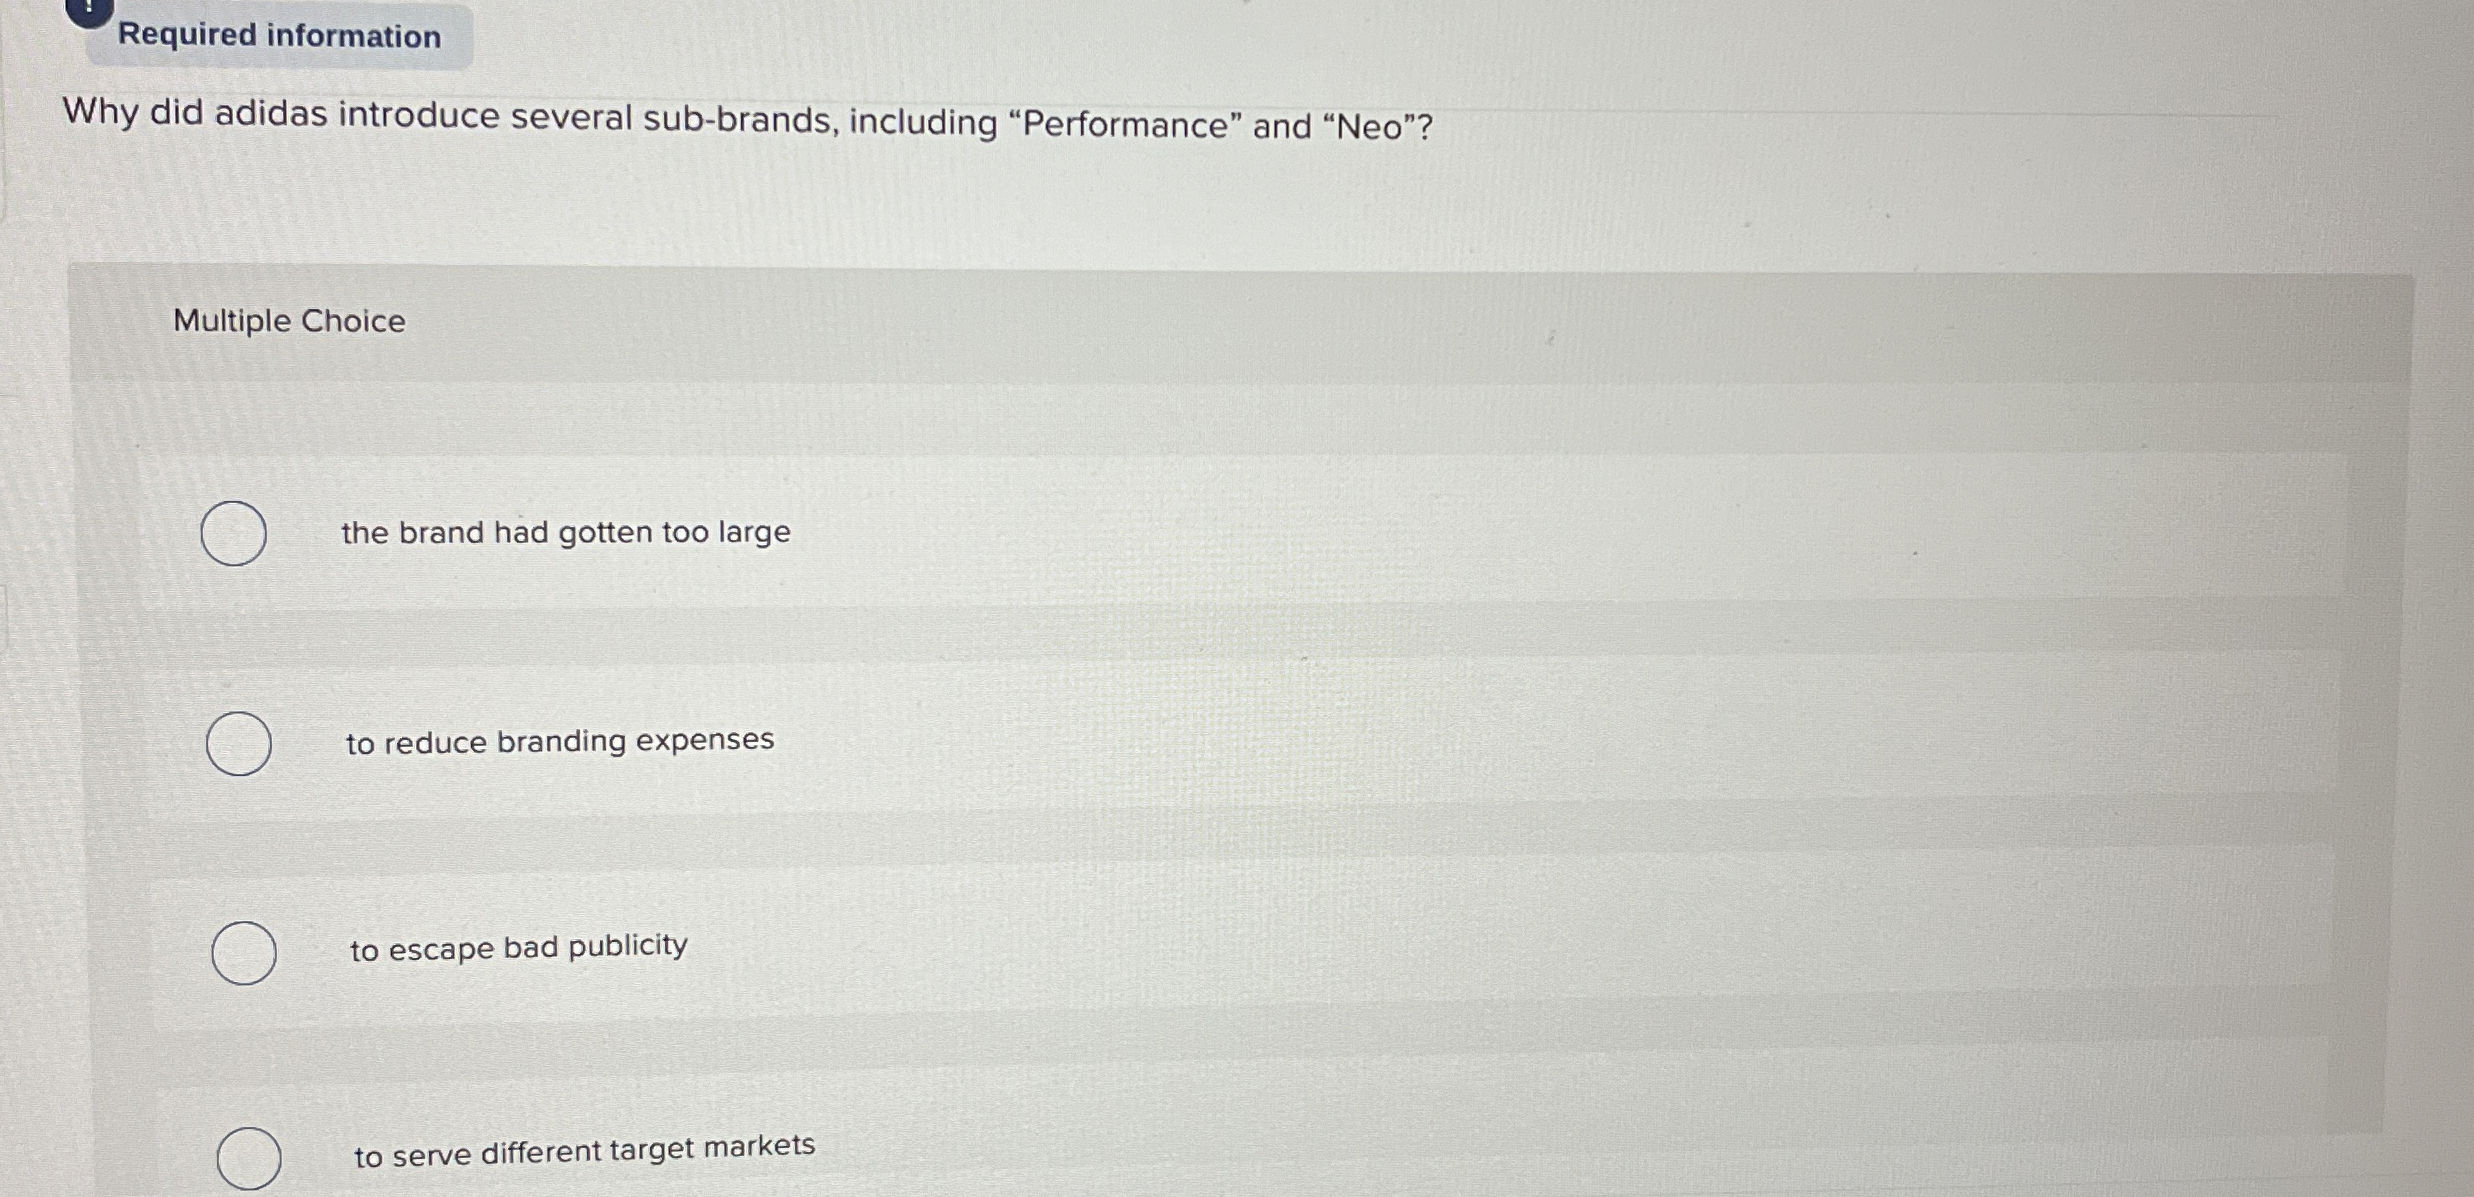Image resolution: width=2474 pixels, height=1197 pixels.
Task: Click the Multiple Choice heading
Action: (x=288, y=321)
